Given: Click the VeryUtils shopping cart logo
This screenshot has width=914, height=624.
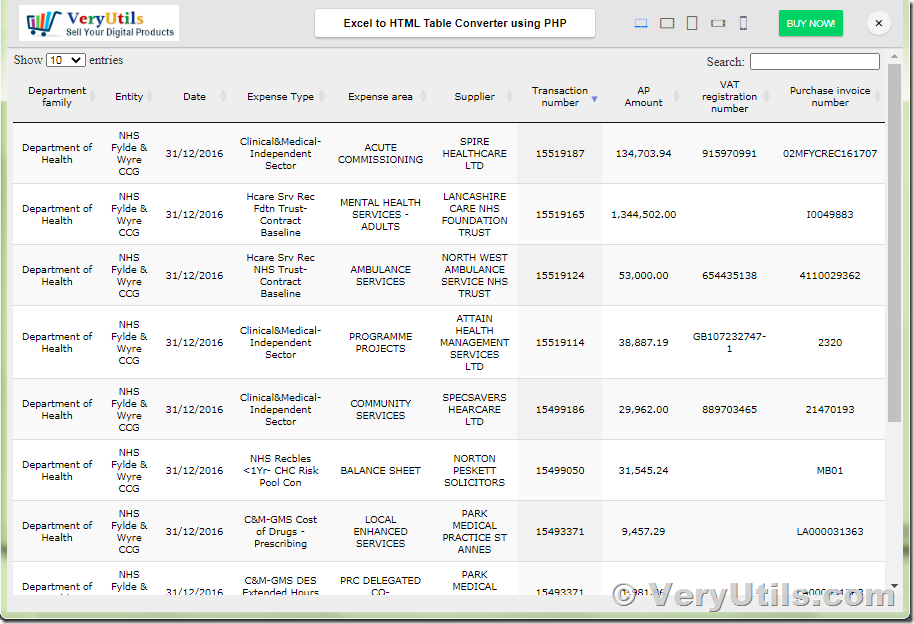Looking at the screenshot, I should click(x=99, y=23).
